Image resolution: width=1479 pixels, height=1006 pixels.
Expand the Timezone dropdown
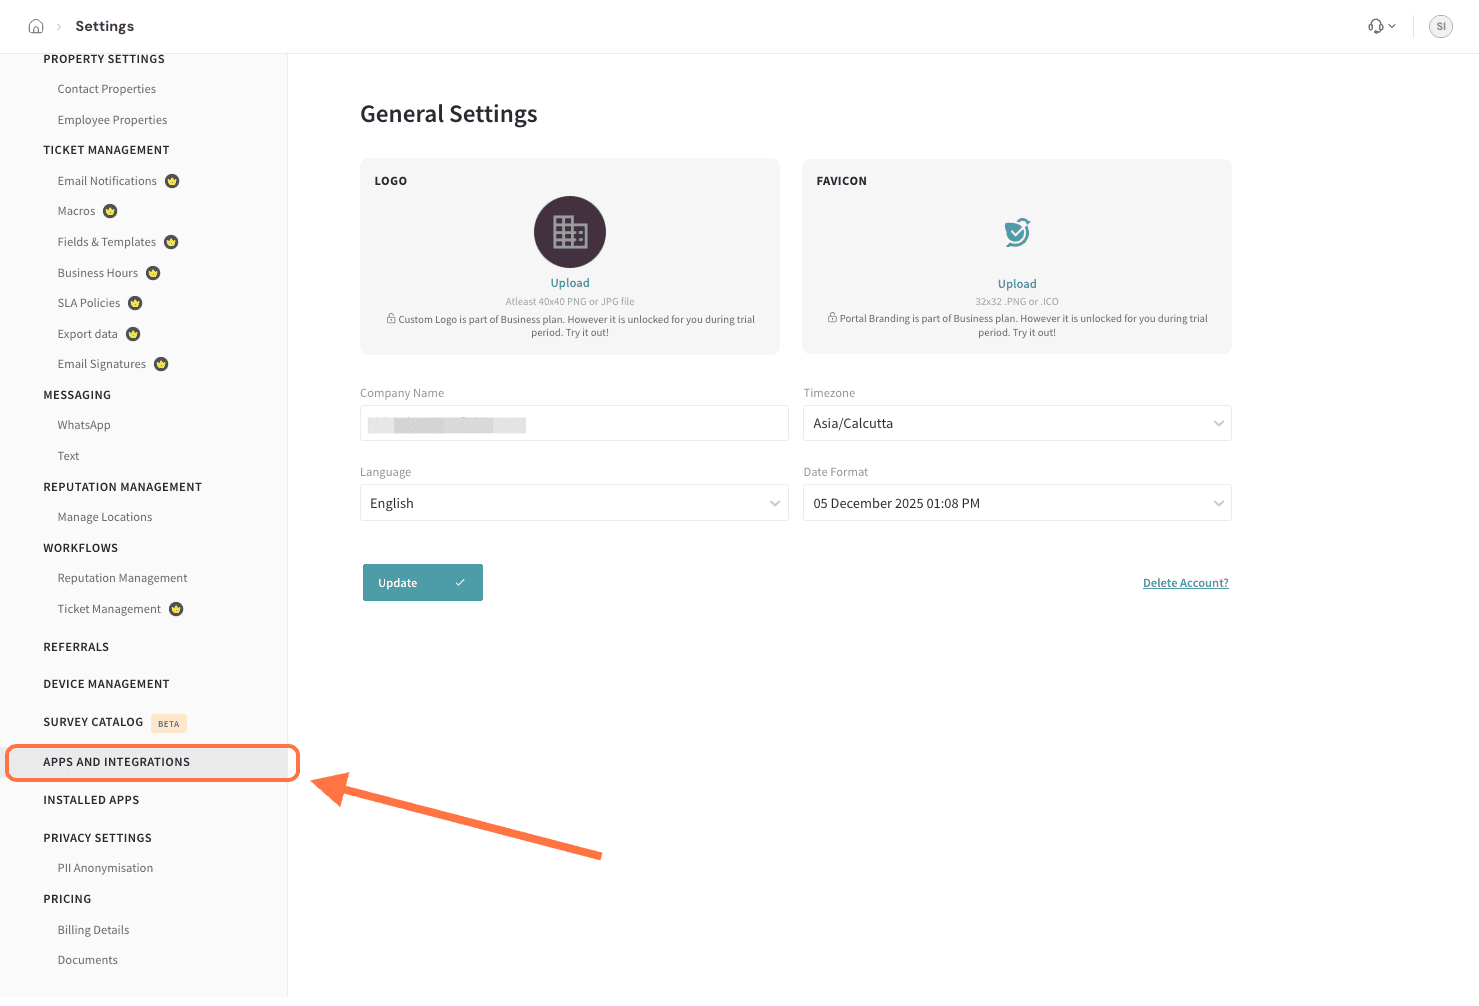click(x=1016, y=423)
